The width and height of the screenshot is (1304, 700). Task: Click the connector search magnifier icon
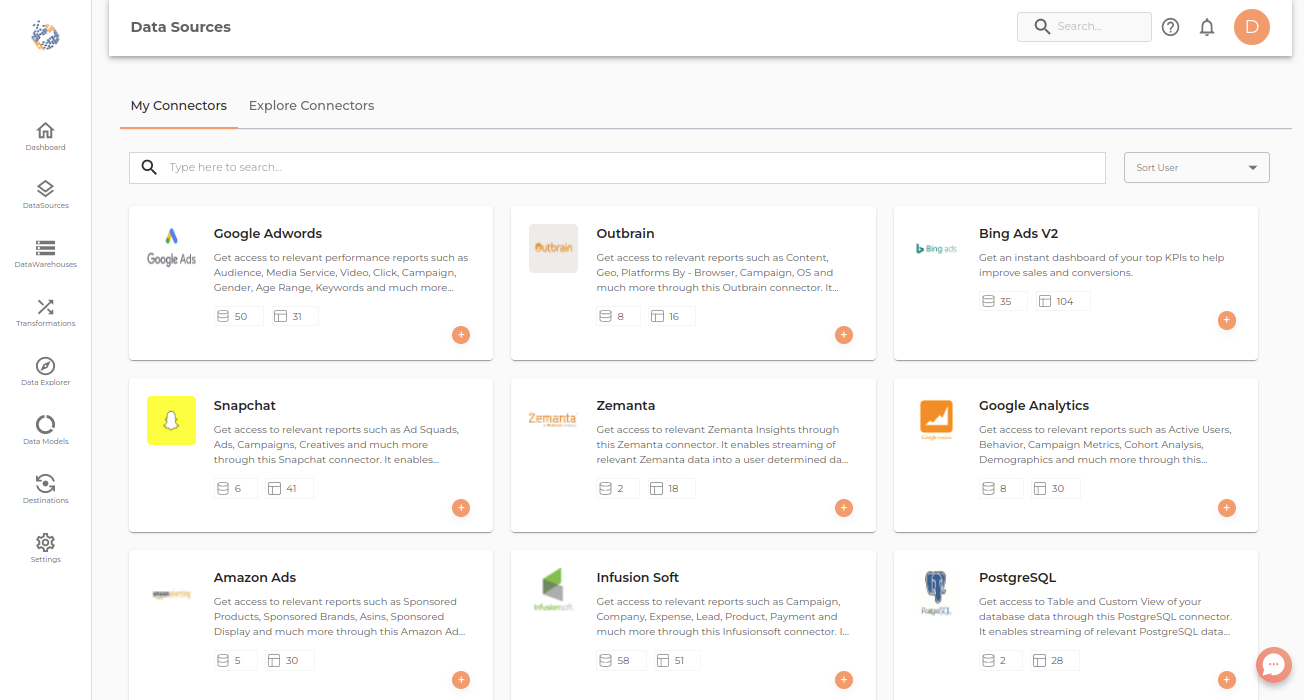pyautogui.click(x=149, y=167)
